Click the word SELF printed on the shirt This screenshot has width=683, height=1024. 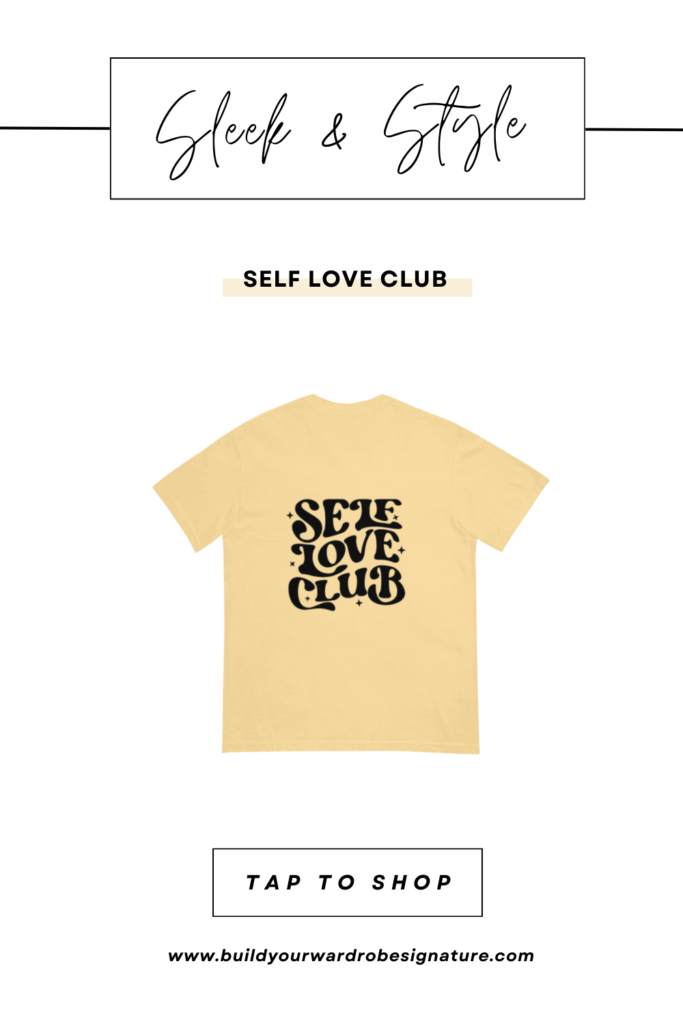(348, 519)
